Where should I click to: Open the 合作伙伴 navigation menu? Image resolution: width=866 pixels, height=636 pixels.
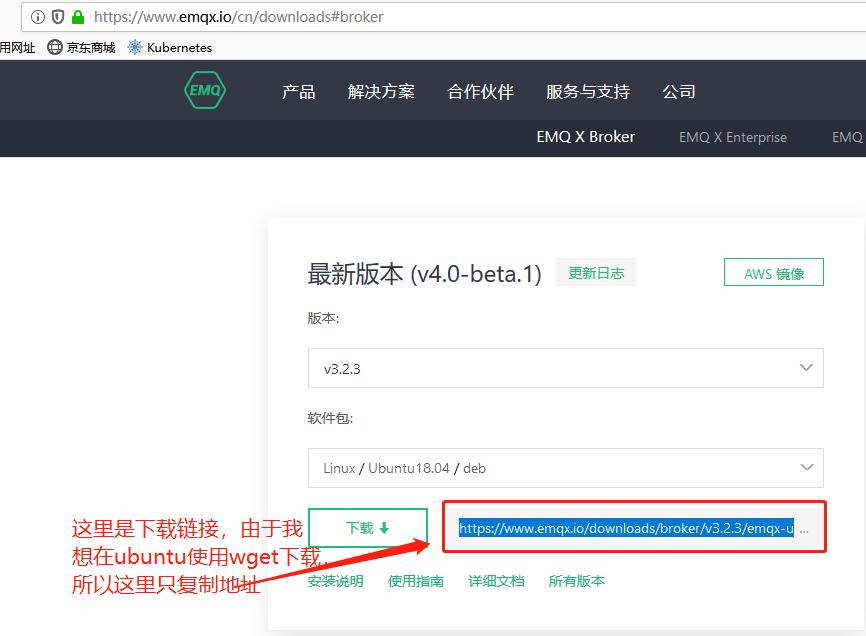pos(480,92)
